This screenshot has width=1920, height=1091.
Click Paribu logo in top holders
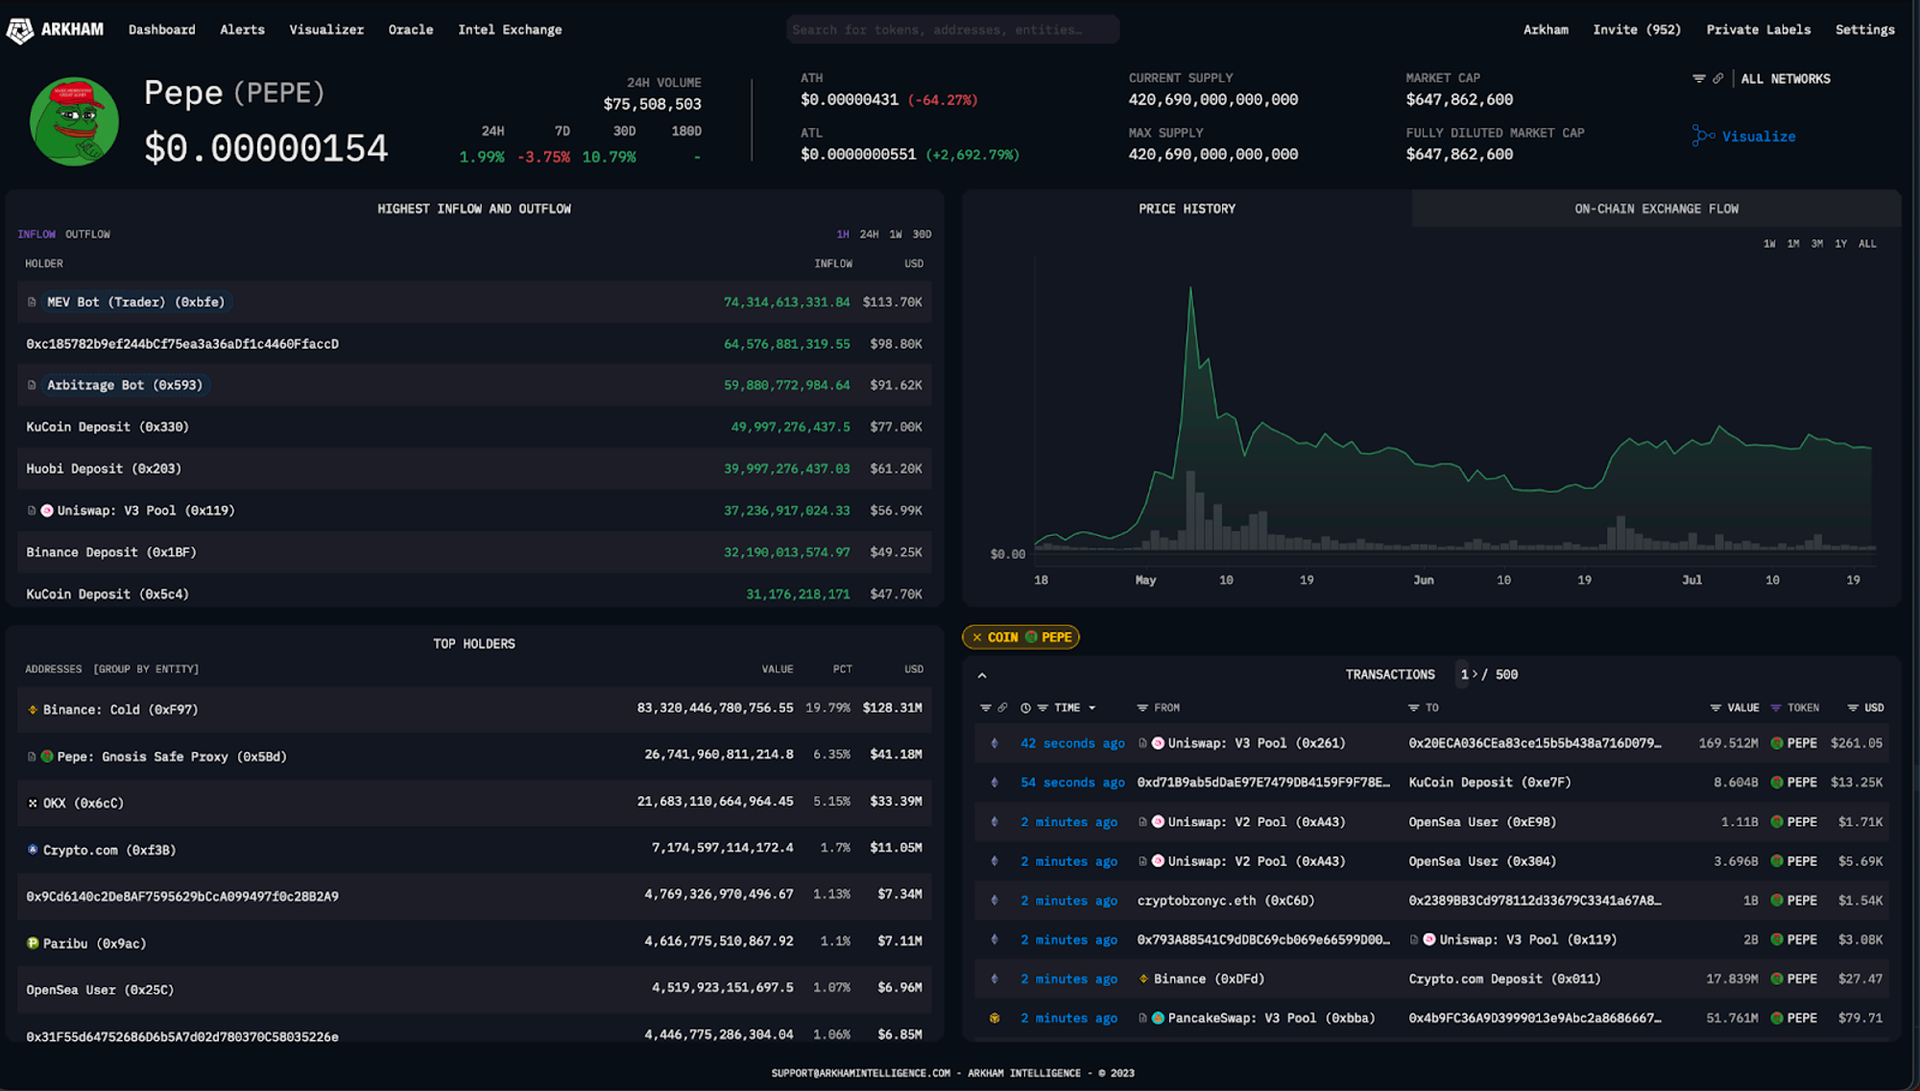[x=33, y=944]
